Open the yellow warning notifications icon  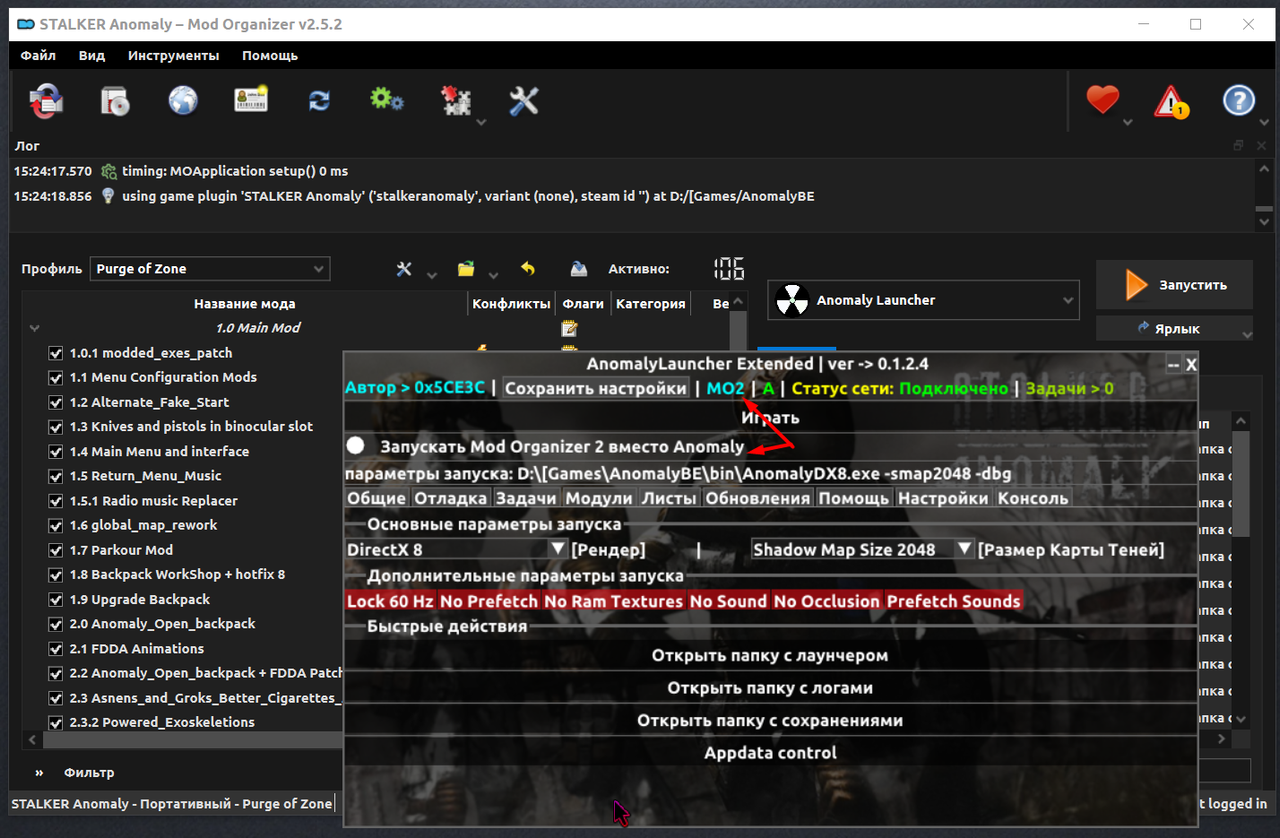pyautogui.click(x=1171, y=101)
